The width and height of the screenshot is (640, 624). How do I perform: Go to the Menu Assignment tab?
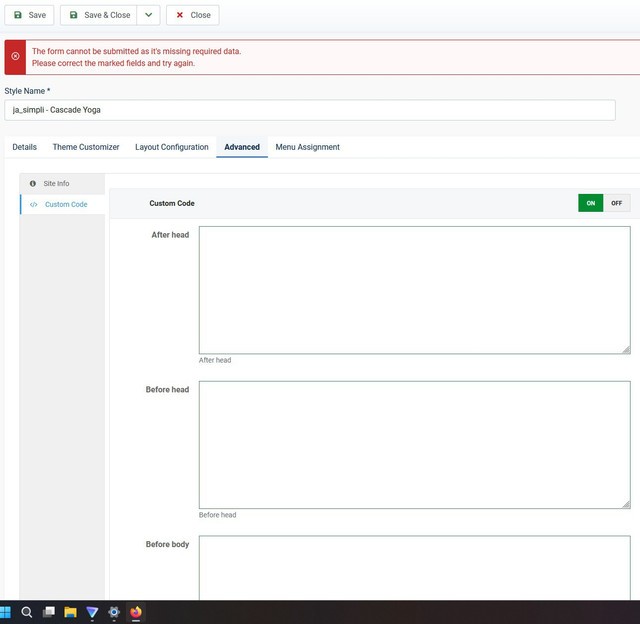coord(307,147)
